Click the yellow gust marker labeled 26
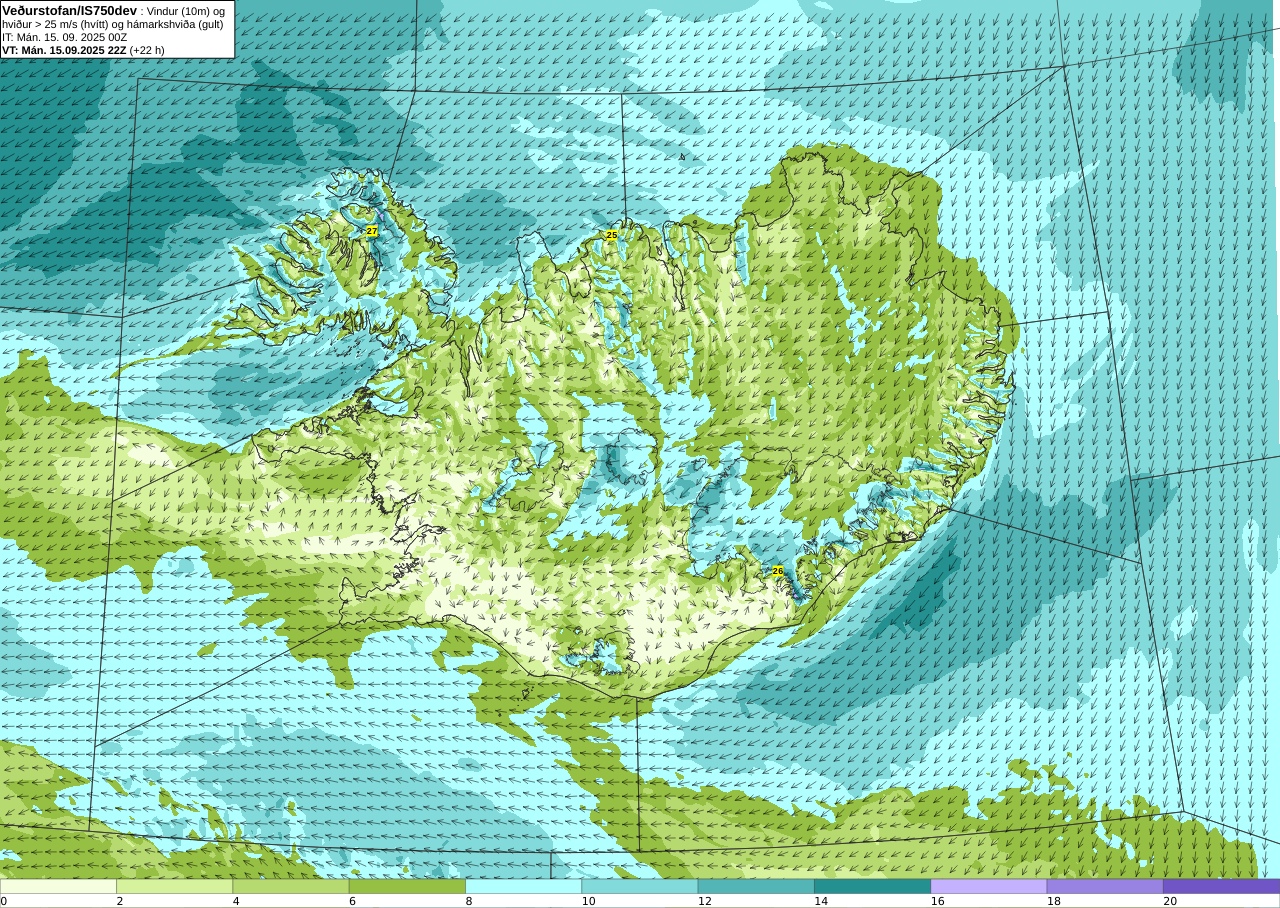 coord(778,571)
